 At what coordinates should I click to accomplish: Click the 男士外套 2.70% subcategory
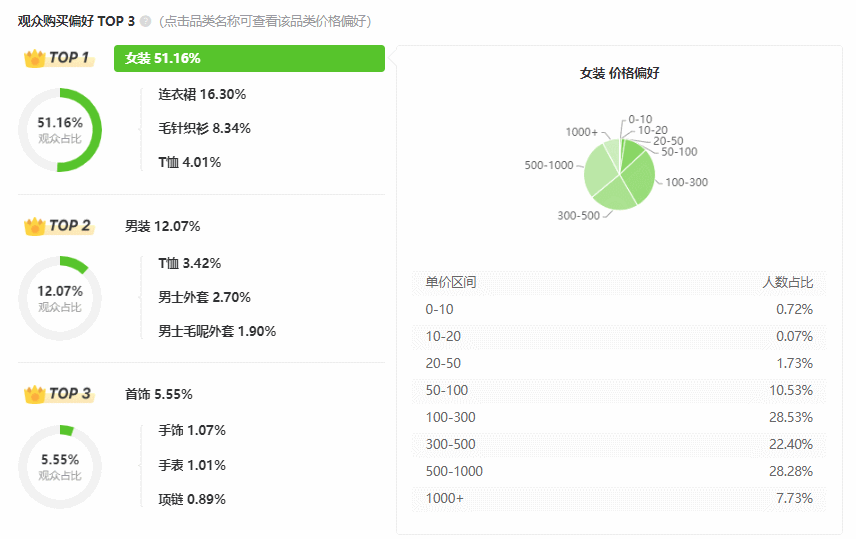(204, 297)
